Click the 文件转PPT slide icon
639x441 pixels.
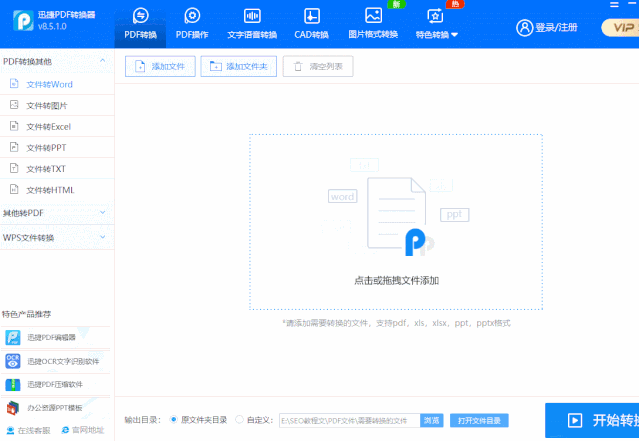(x=14, y=147)
